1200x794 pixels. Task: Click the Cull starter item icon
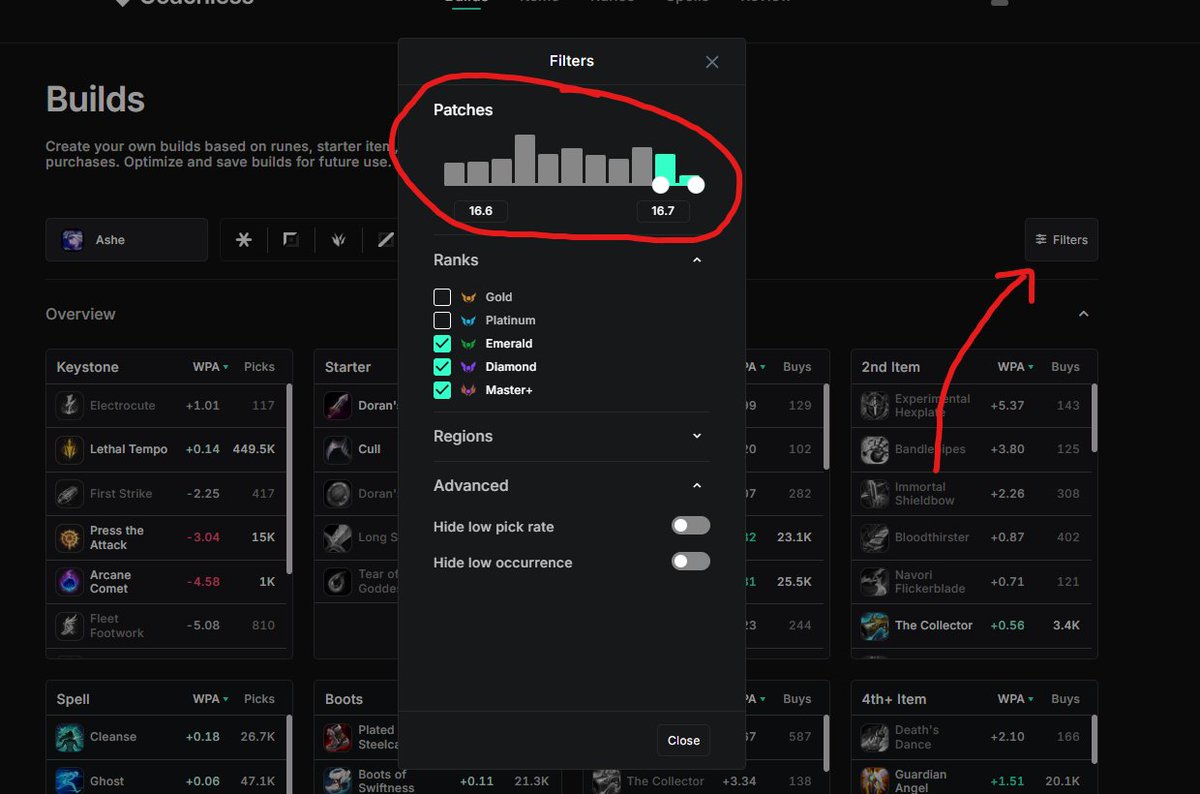click(x=338, y=449)
